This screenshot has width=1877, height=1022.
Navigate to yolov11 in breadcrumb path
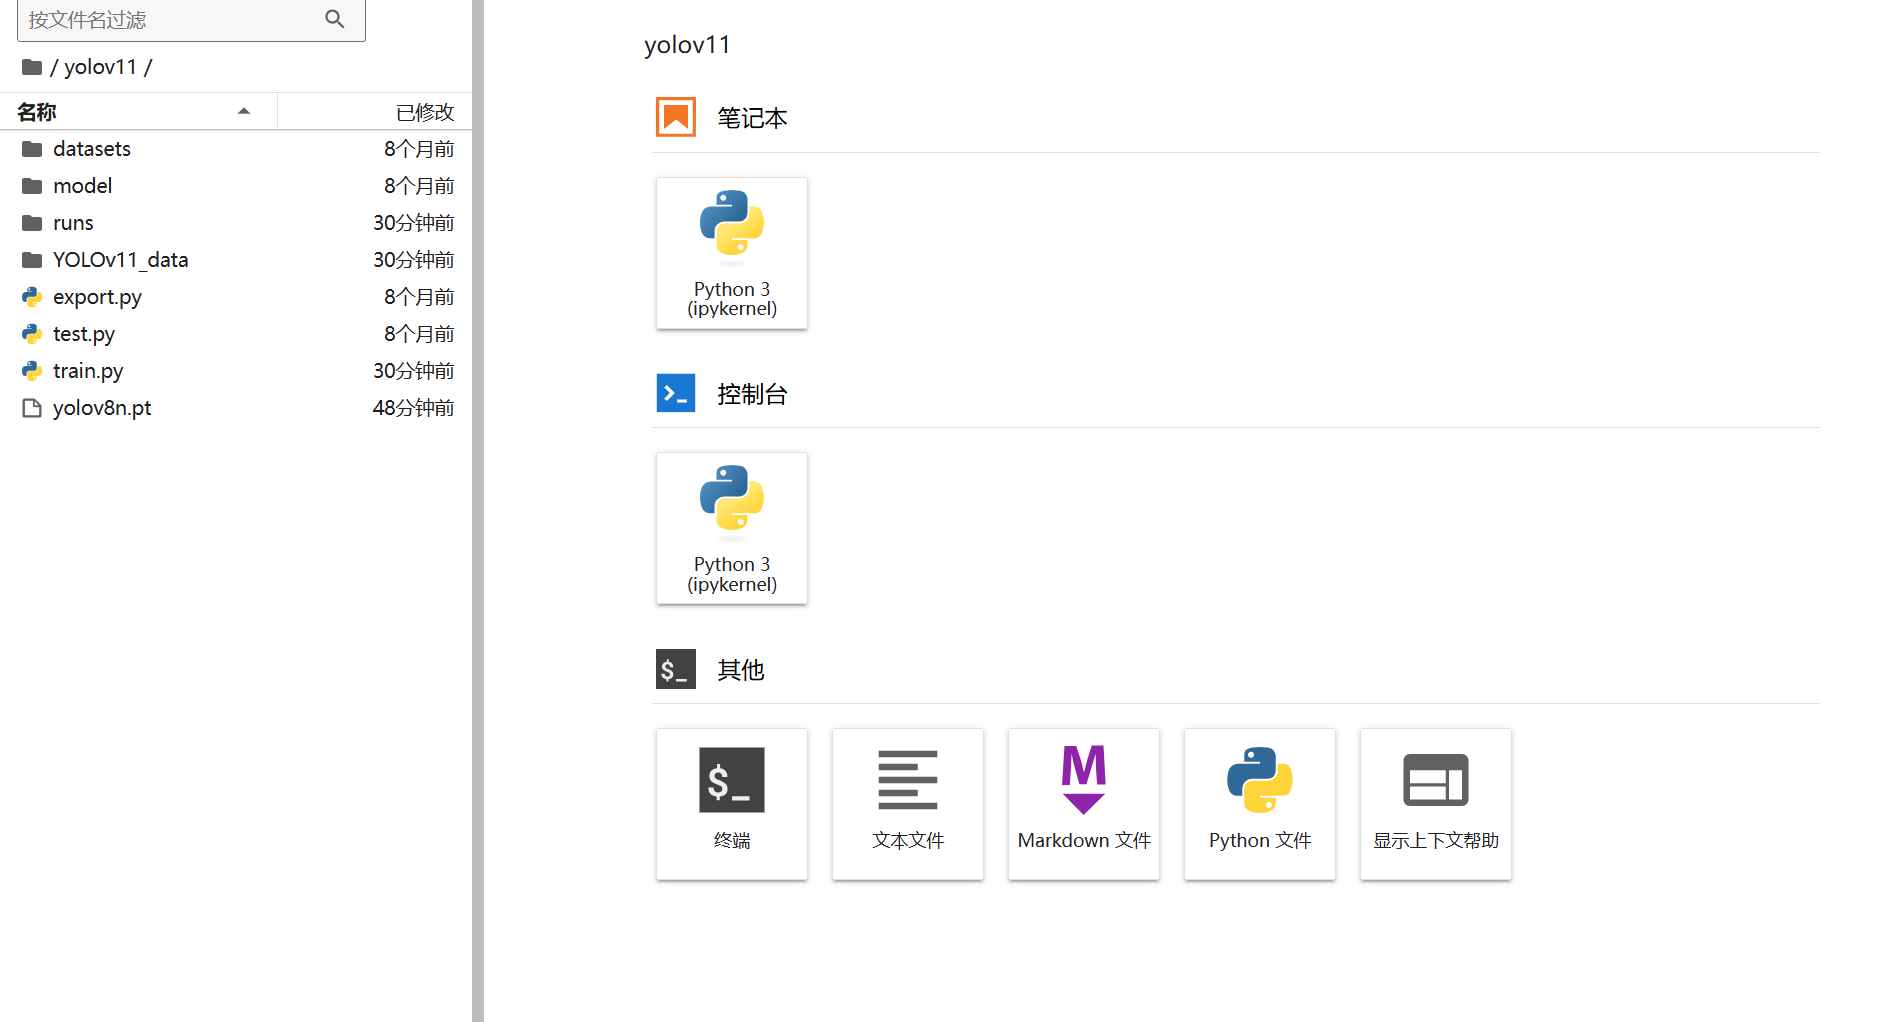point(100,67)
